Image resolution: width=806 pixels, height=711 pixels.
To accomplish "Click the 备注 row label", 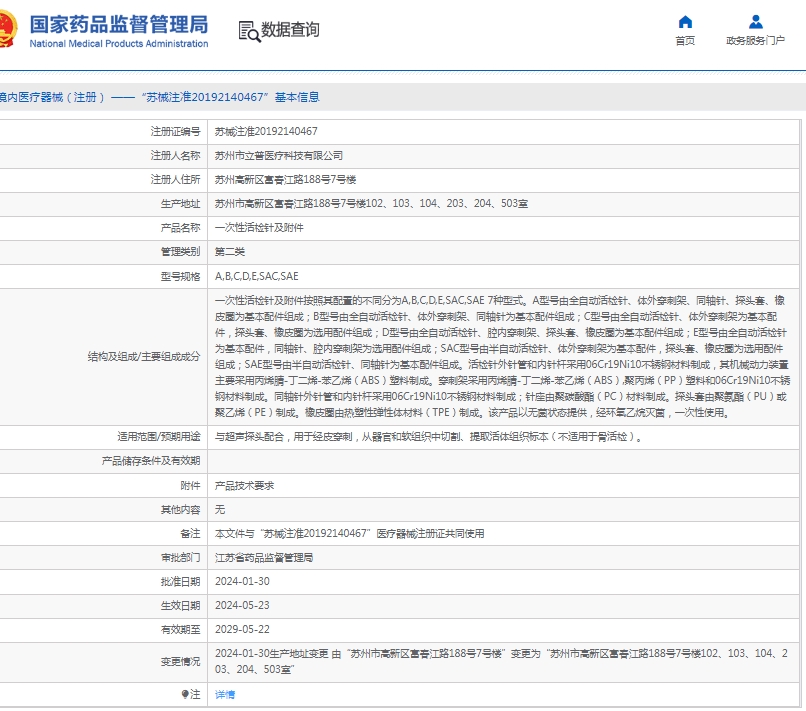I will (x=190, y=534).
